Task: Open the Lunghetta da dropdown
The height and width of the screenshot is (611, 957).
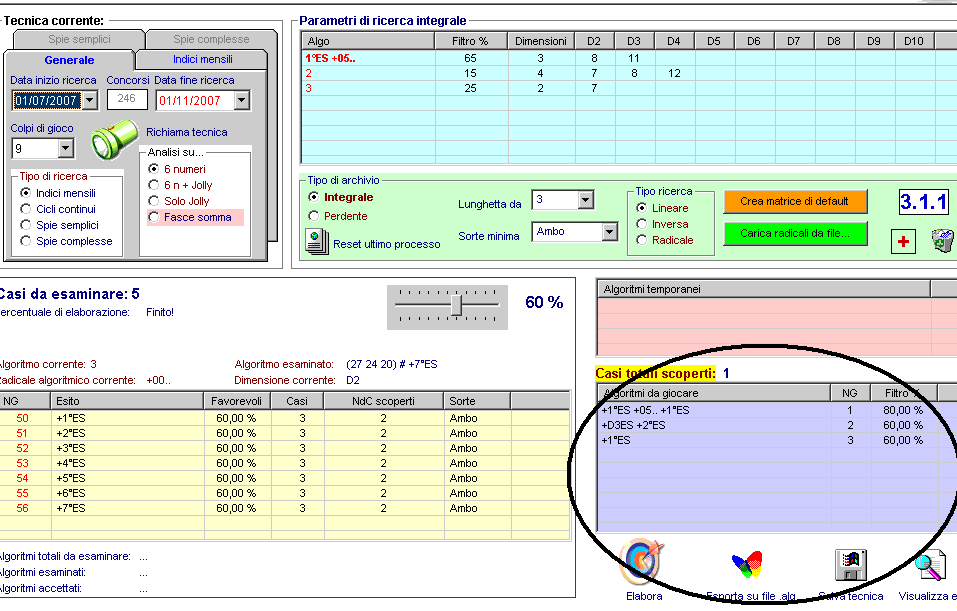Action: (585, 200)
